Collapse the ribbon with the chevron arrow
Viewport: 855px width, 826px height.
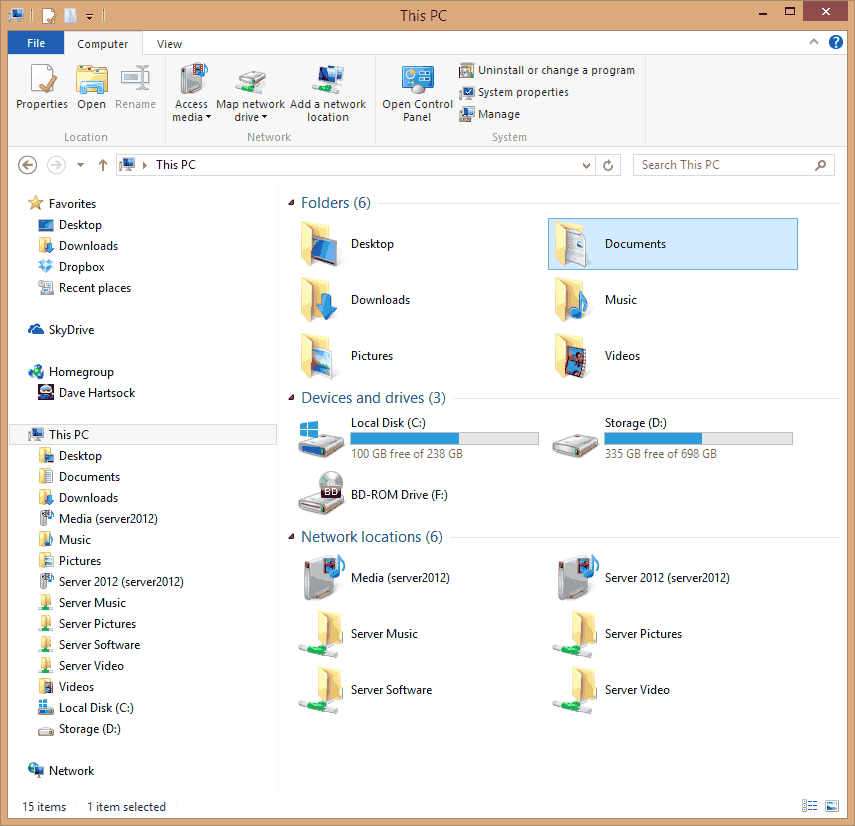(814, 41)
